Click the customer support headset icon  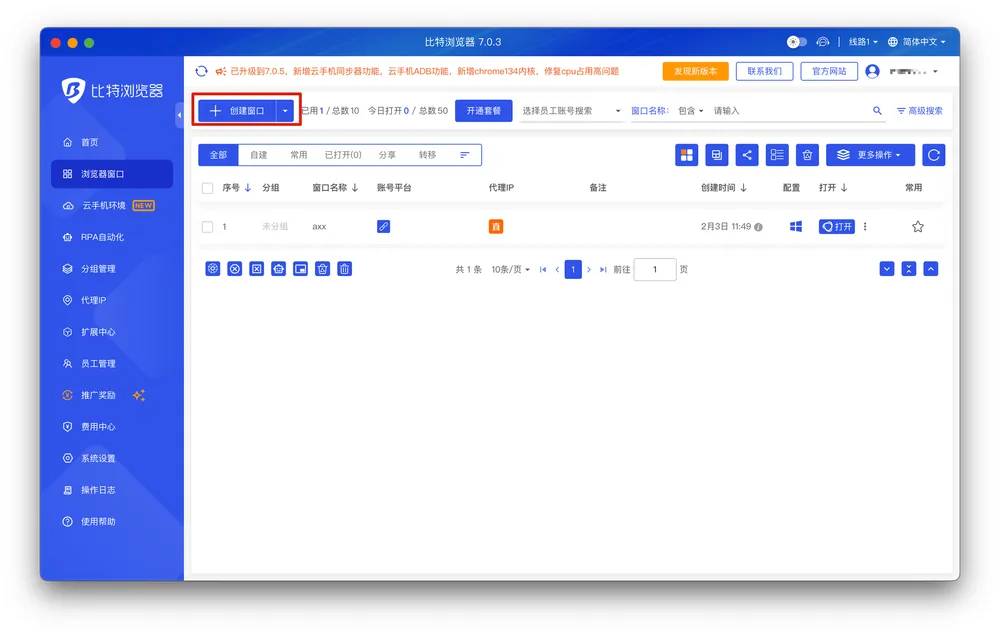point(823,42)
